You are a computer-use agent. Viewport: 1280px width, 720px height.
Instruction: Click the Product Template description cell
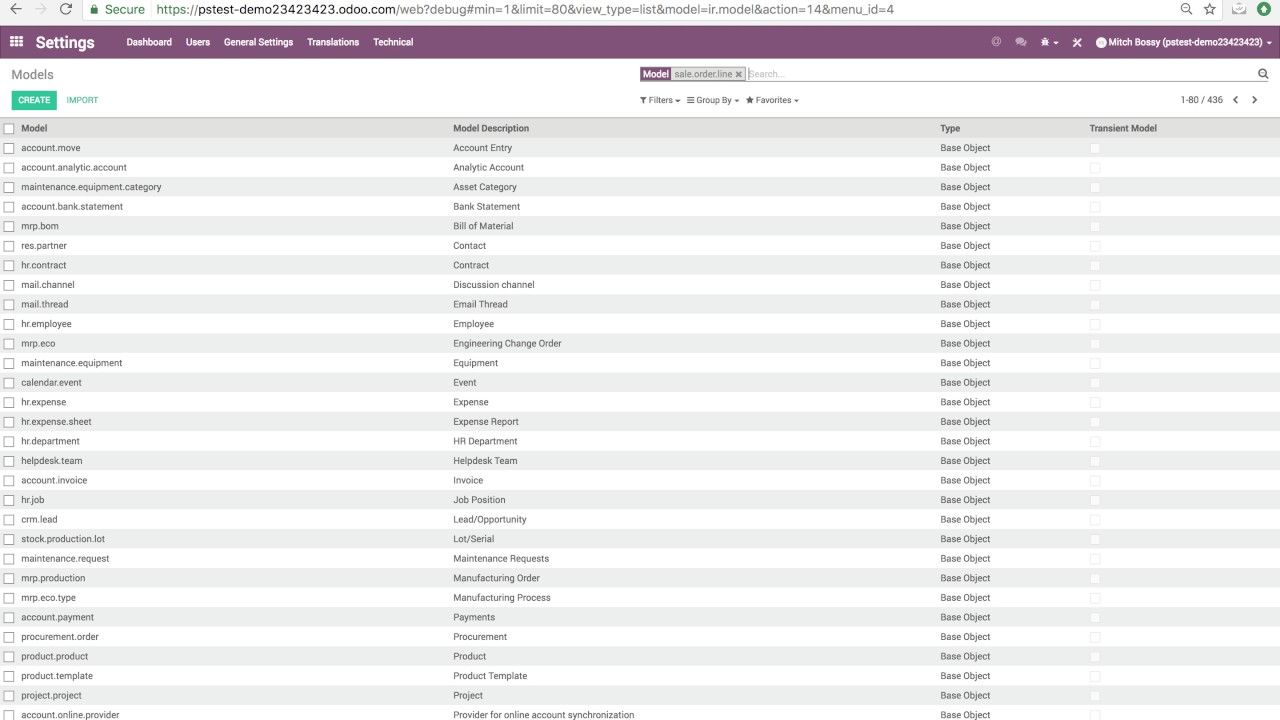coord(490,676)
